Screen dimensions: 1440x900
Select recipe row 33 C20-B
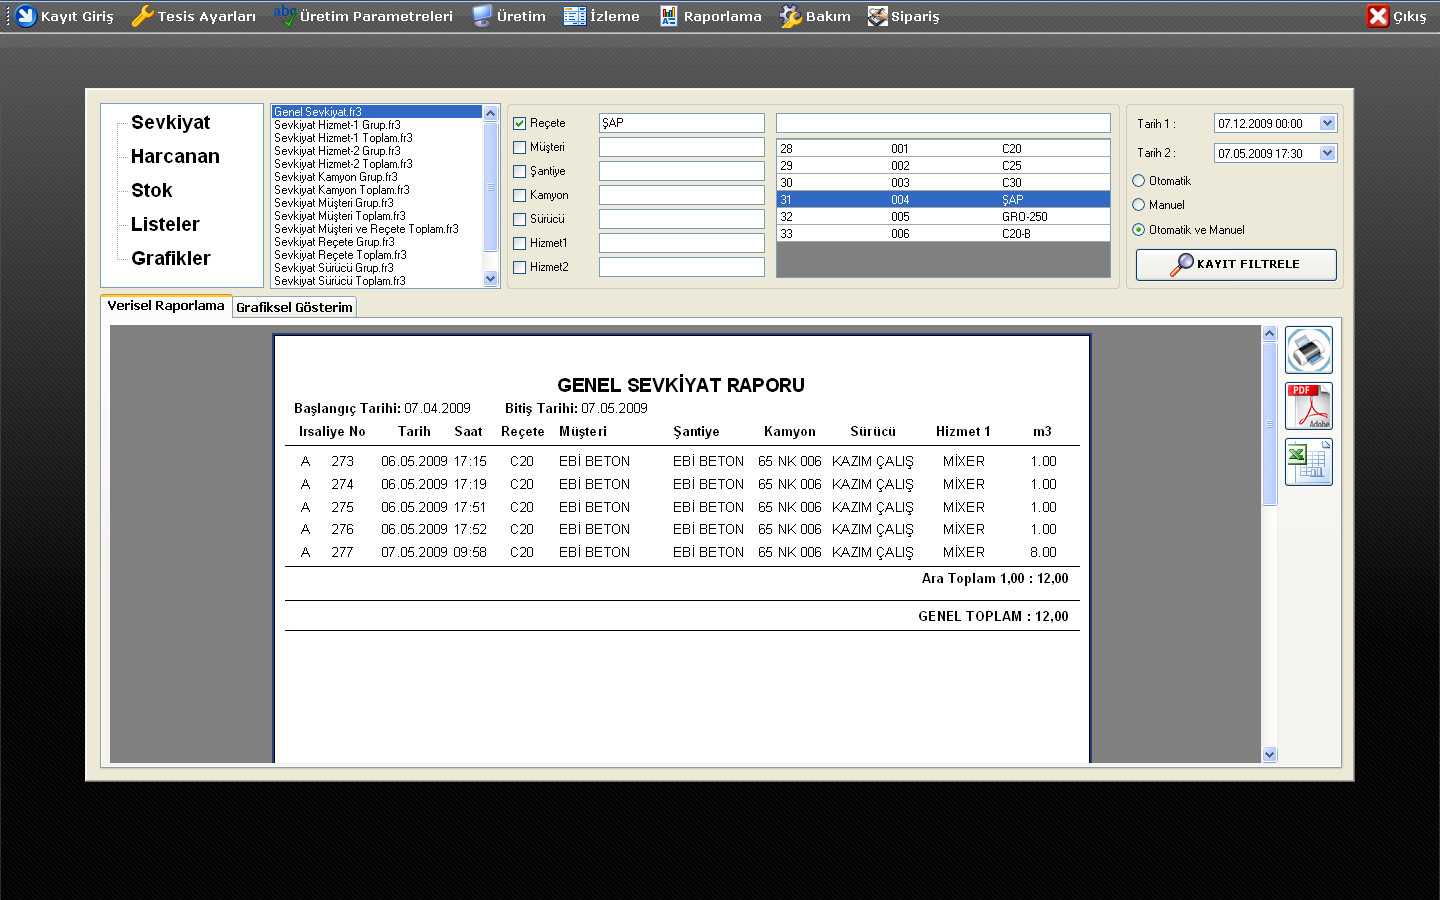(x=943, y=233)
